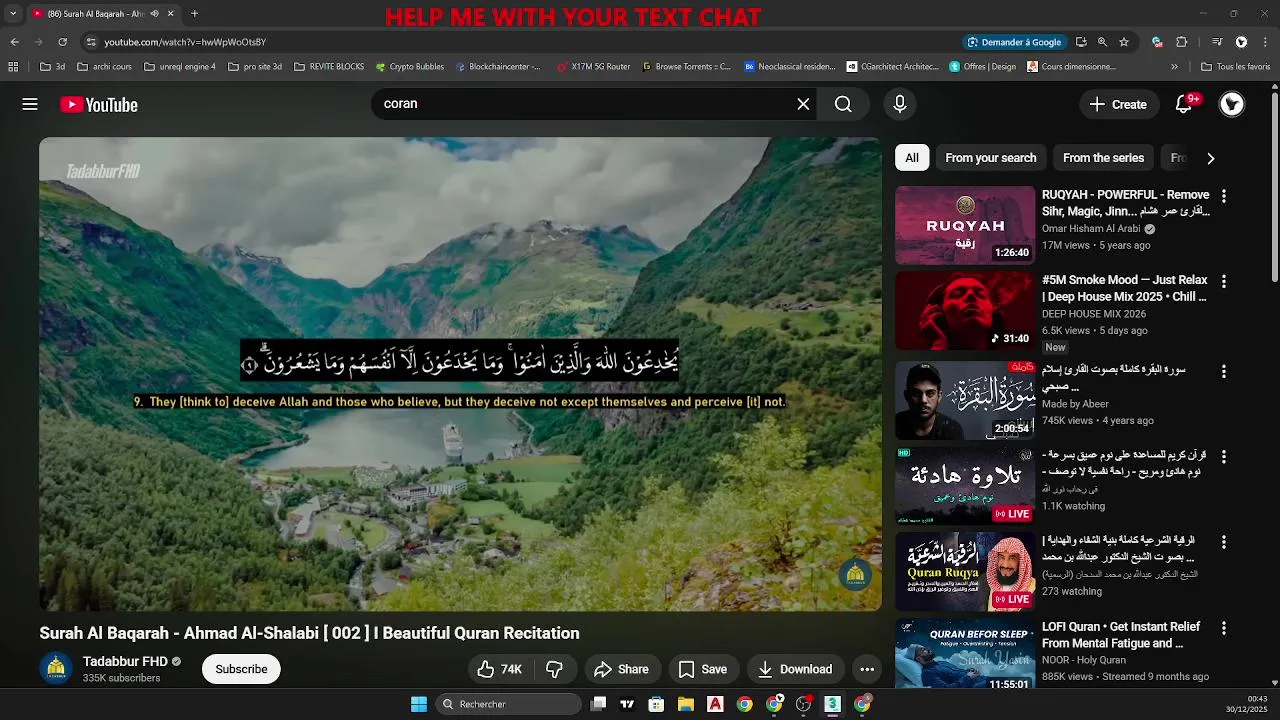Dislike the video with thumbs-down
The width and height of the screenshot is (1280, 720).
554,669
